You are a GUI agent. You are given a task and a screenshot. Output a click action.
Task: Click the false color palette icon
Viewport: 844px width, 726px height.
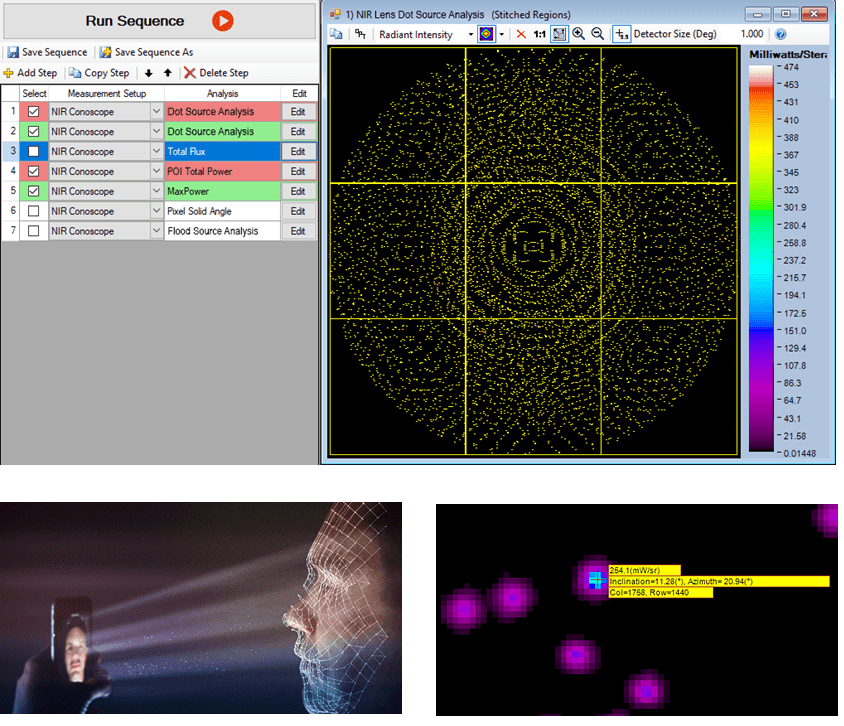pos(486,34)
